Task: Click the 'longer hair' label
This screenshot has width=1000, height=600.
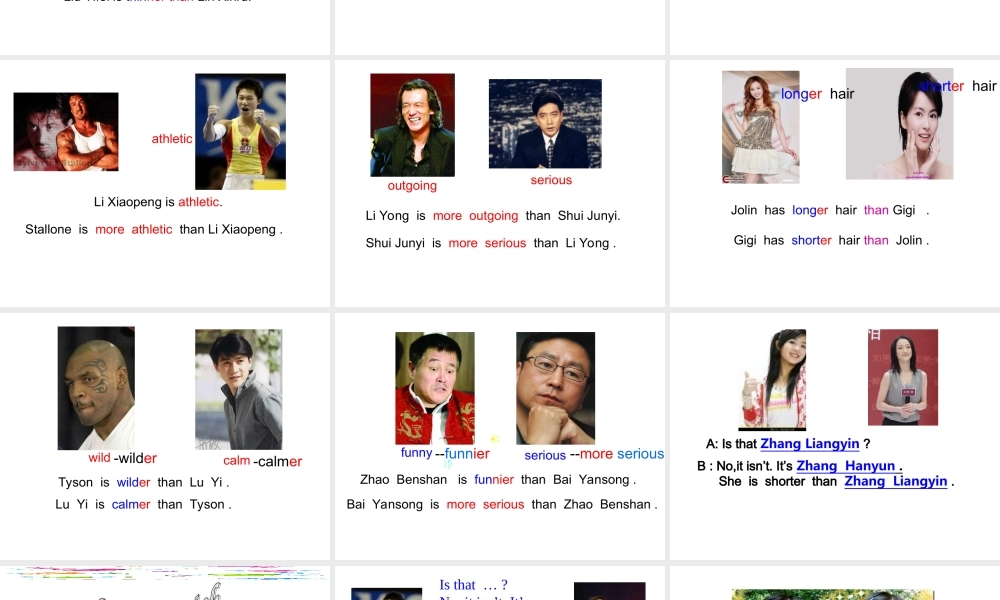Action: click(818, 94)
